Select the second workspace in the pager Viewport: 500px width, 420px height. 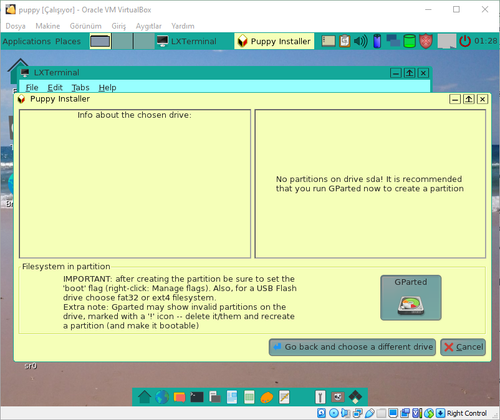pos(122,41)
